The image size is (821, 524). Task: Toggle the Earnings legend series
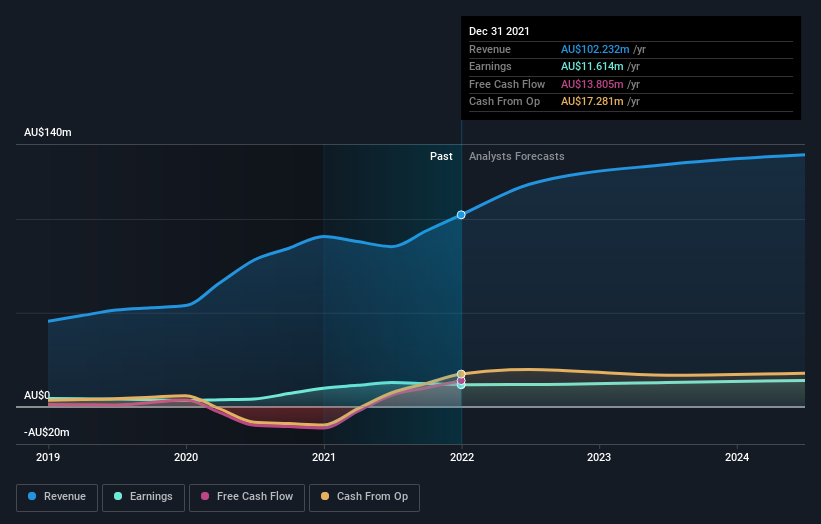pyautogui.click(x=143, y=497)
